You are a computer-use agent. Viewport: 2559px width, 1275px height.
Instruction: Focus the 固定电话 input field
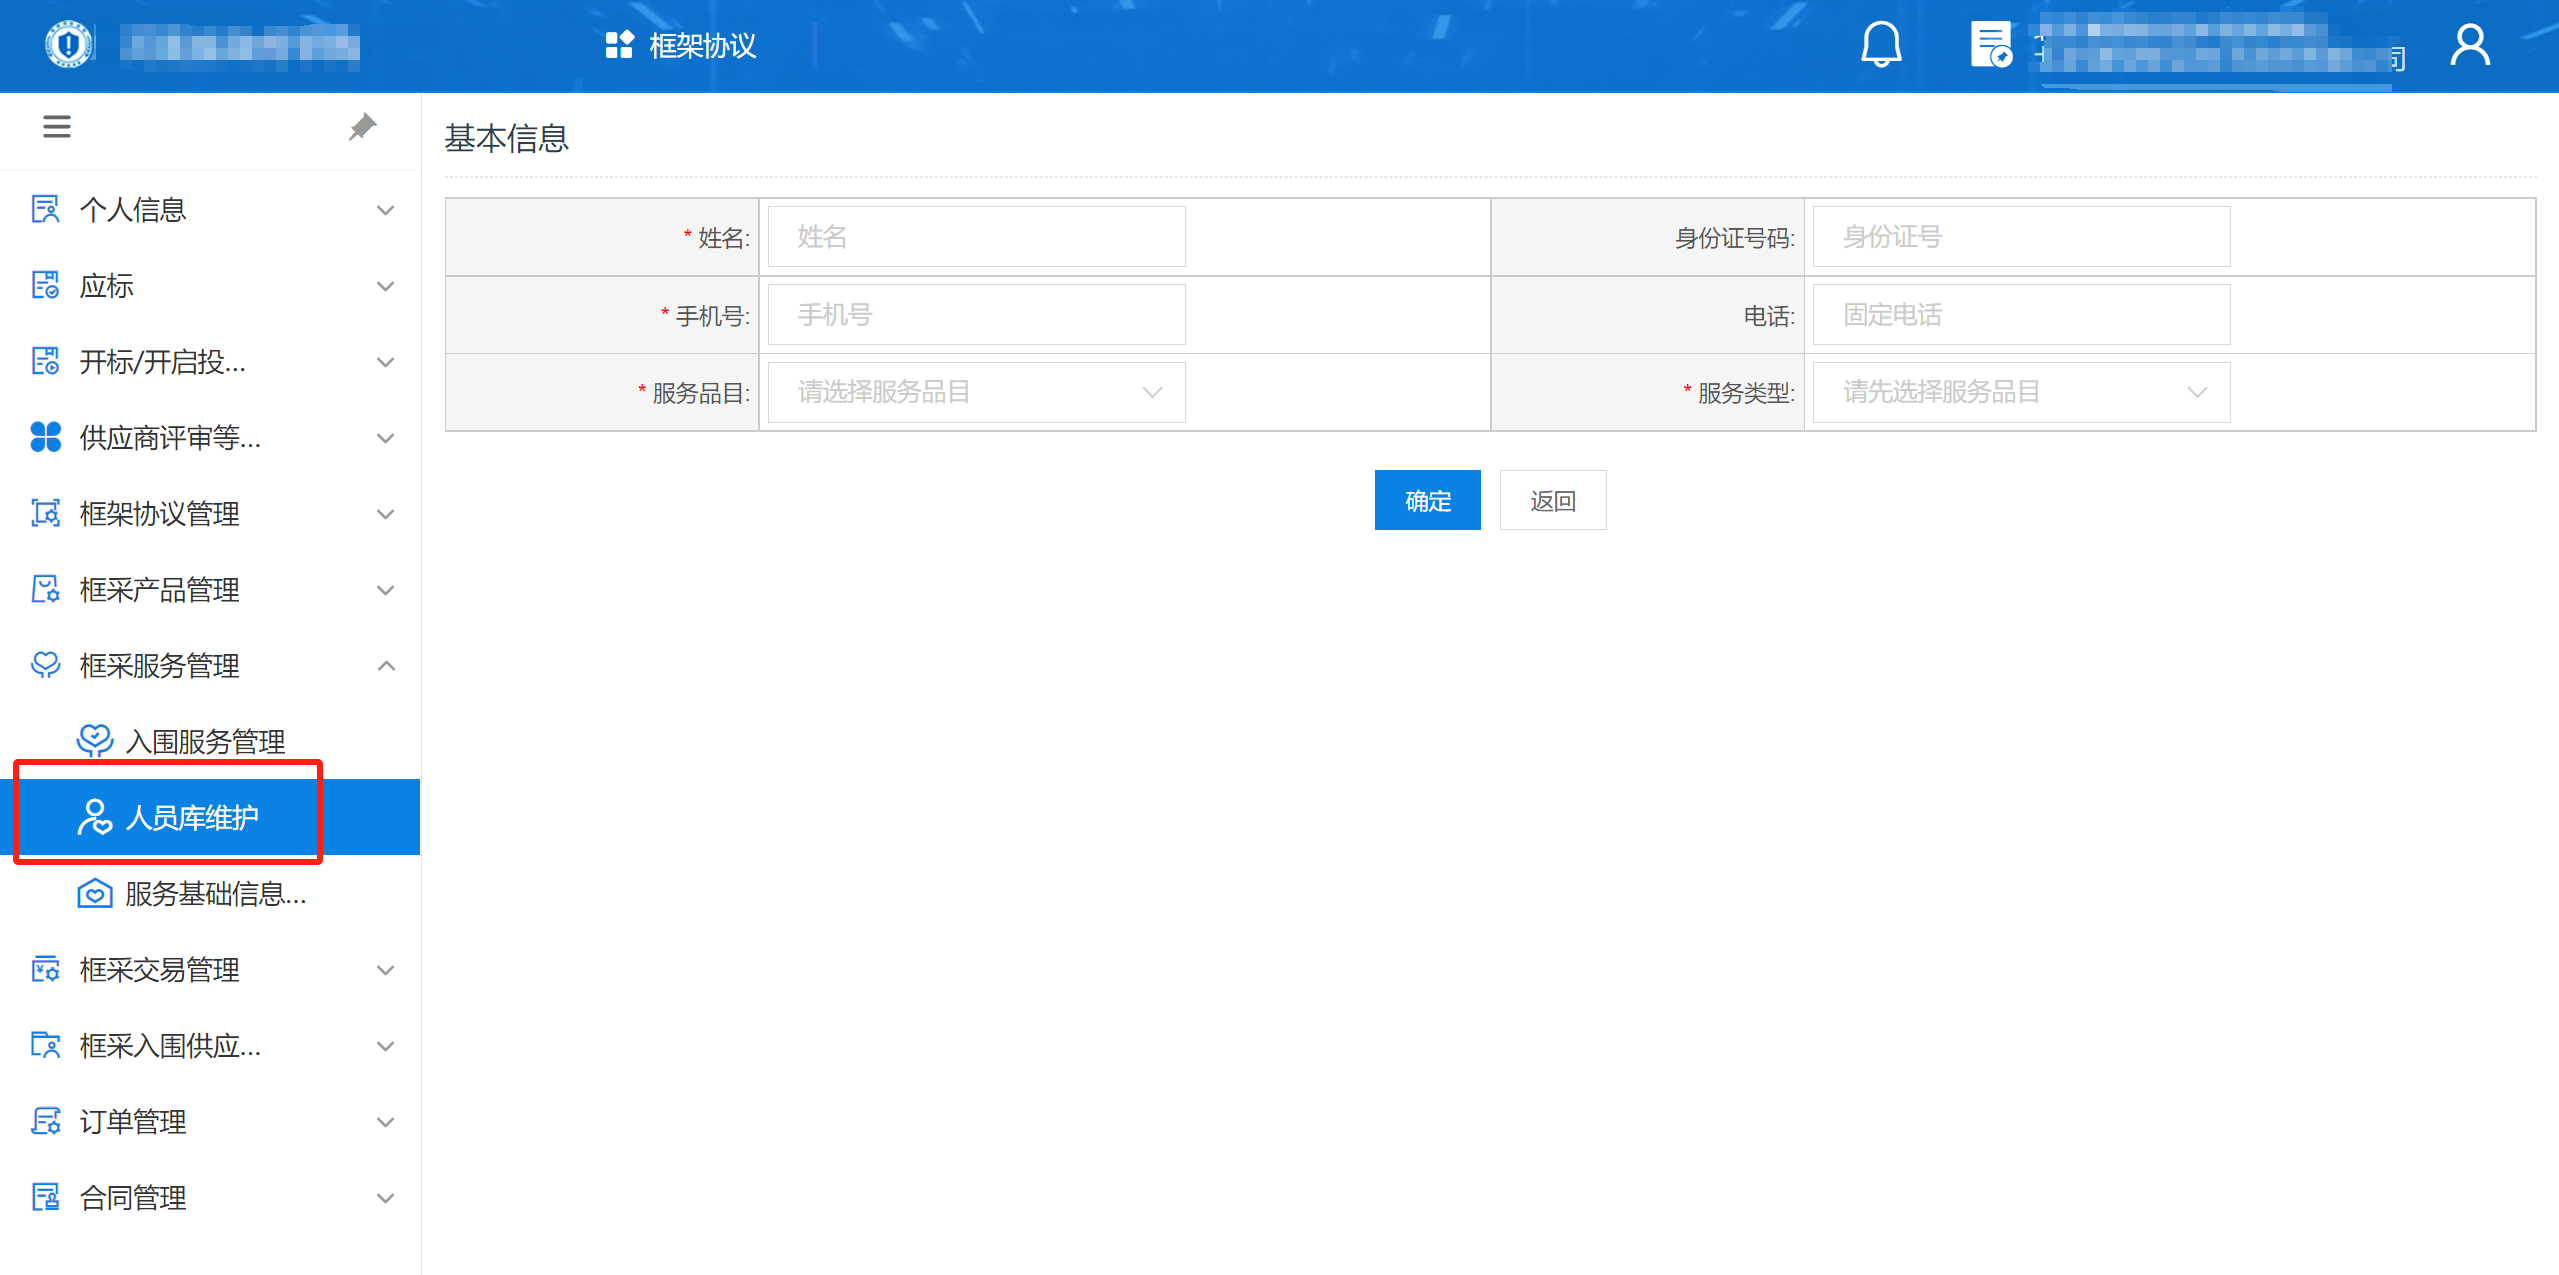2021,314
